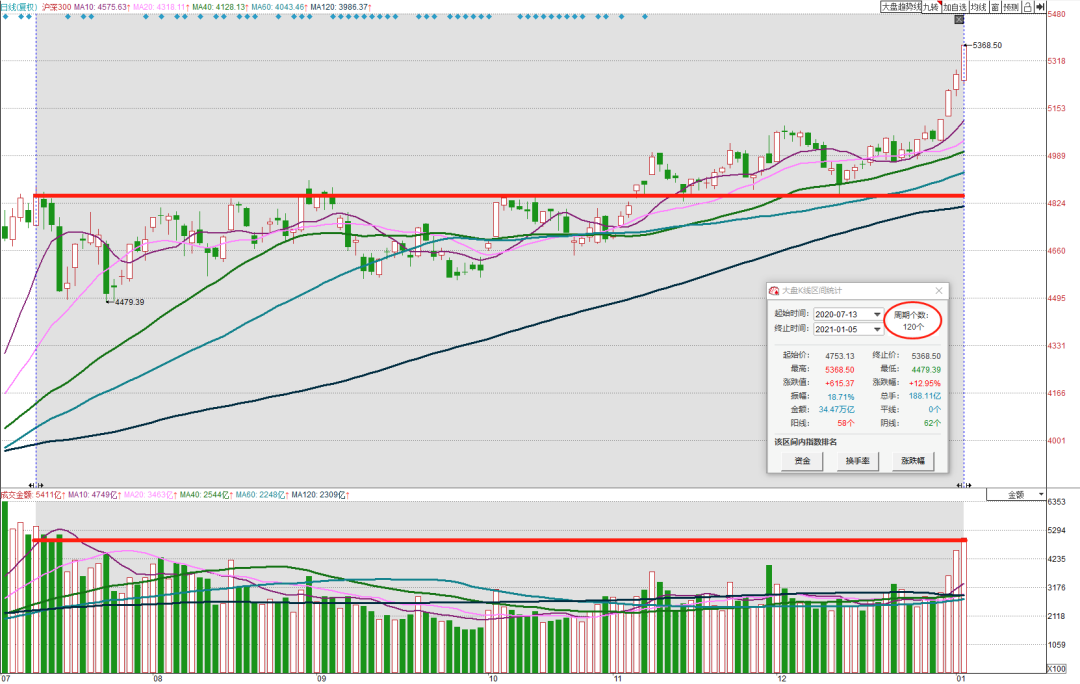Toggle the 大盘趋势线 overlay button
This screenshot has width=1080, height=684.
(x=901, y=7)
